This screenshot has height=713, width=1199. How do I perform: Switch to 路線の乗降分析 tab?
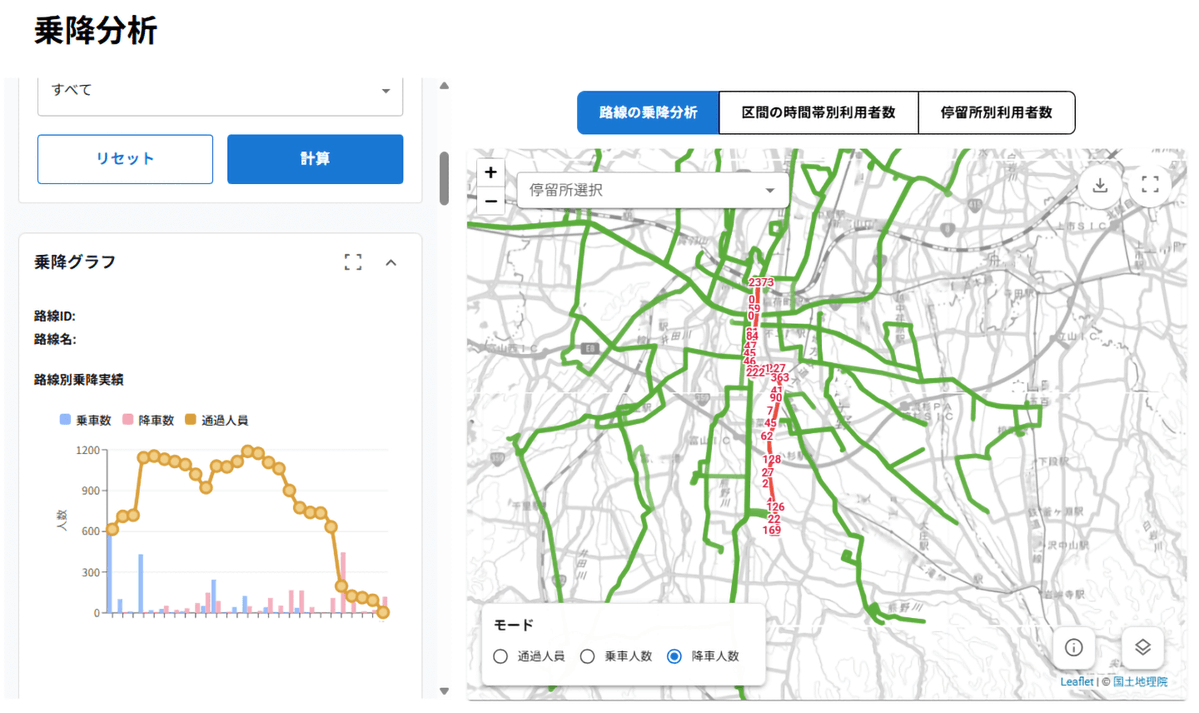(648, 112)
